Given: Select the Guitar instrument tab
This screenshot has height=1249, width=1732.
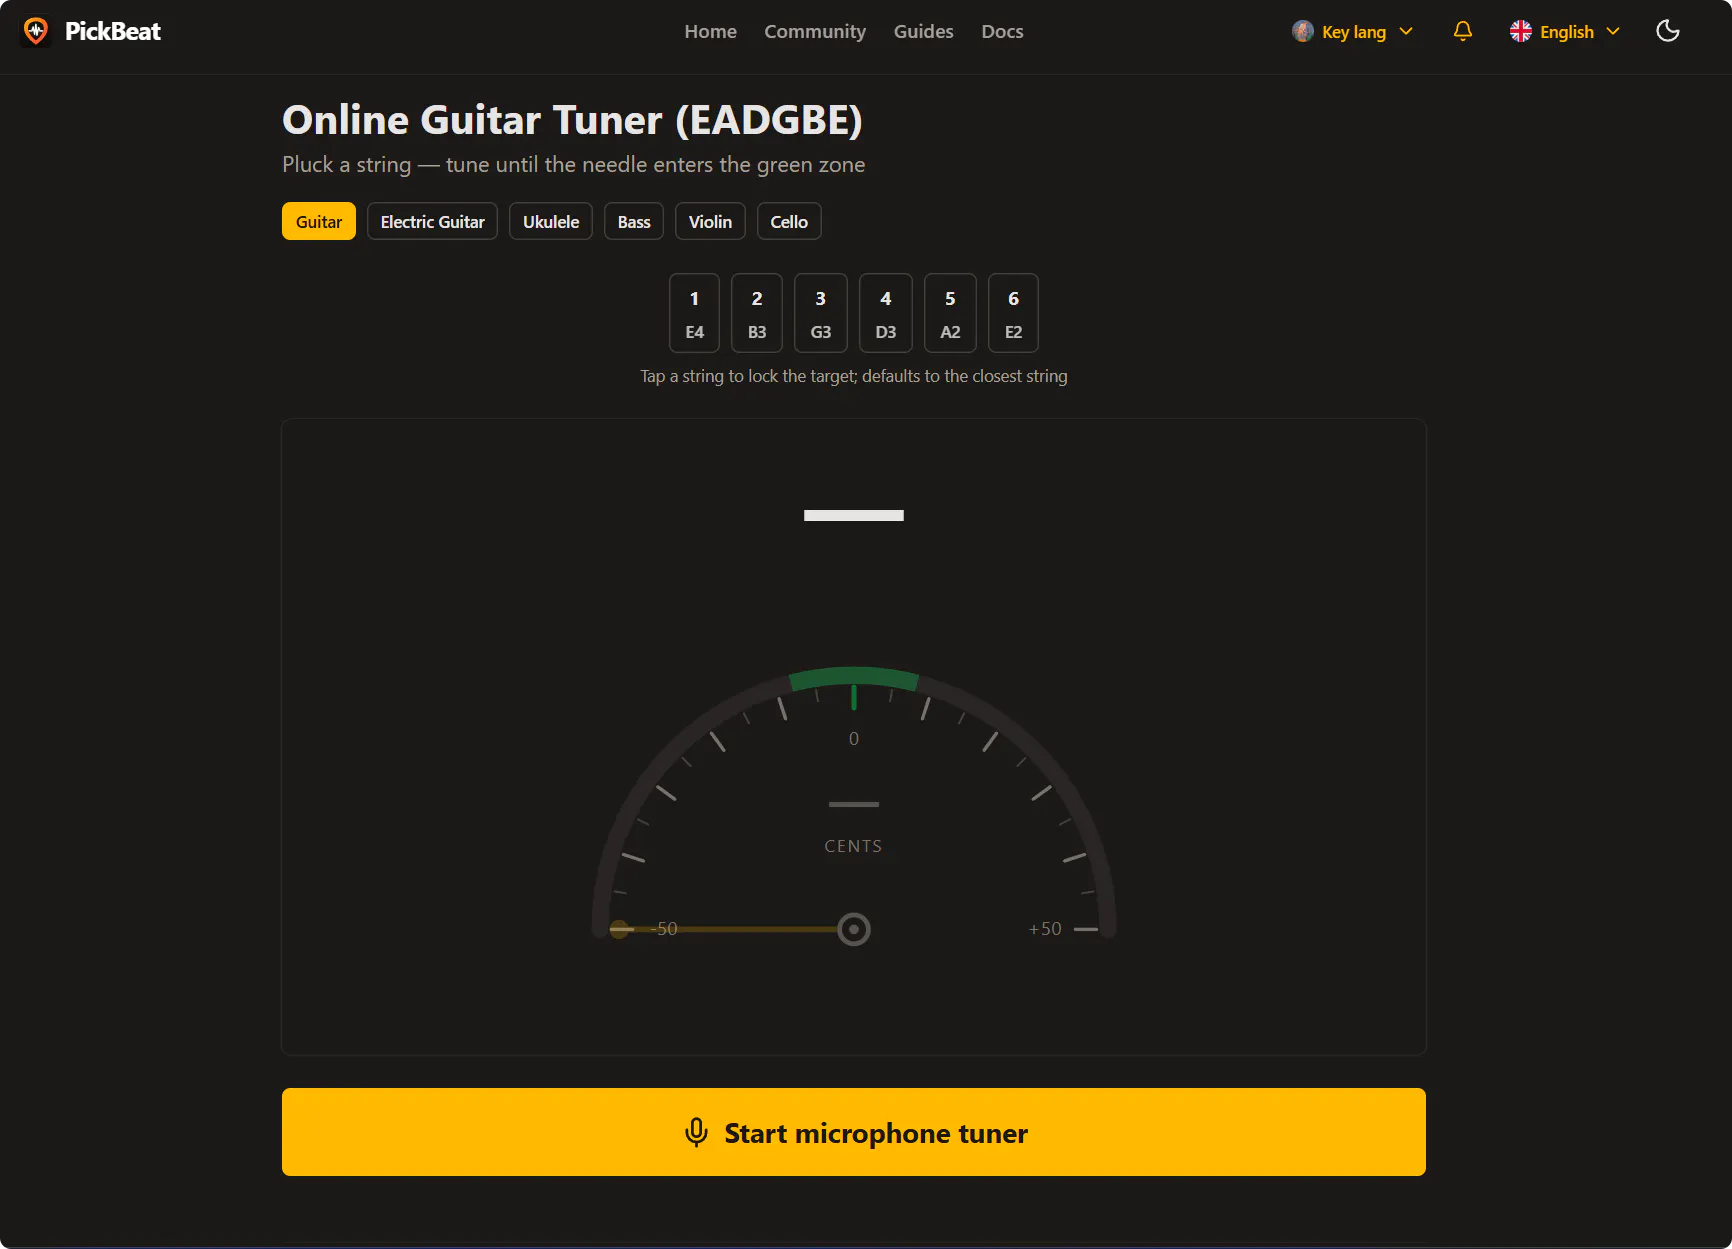Looking at the screenshot, I should click(x=319, y=221).
